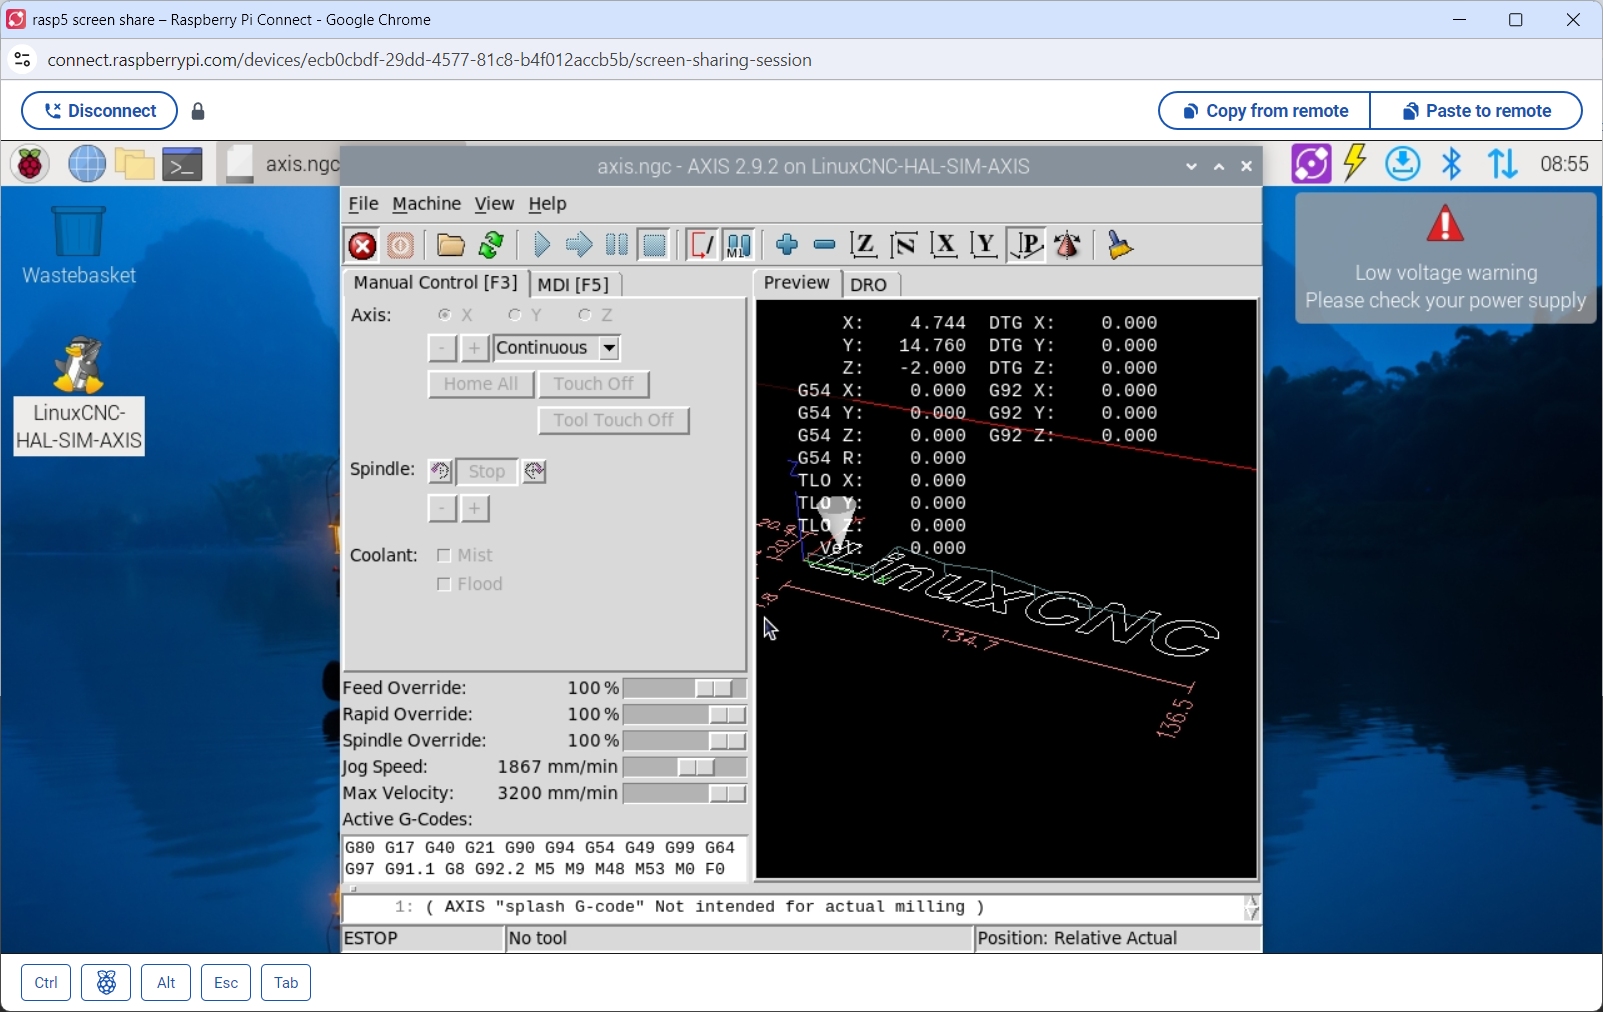
Task: Launch the web browser from the Pi panel
Action: 87,164
